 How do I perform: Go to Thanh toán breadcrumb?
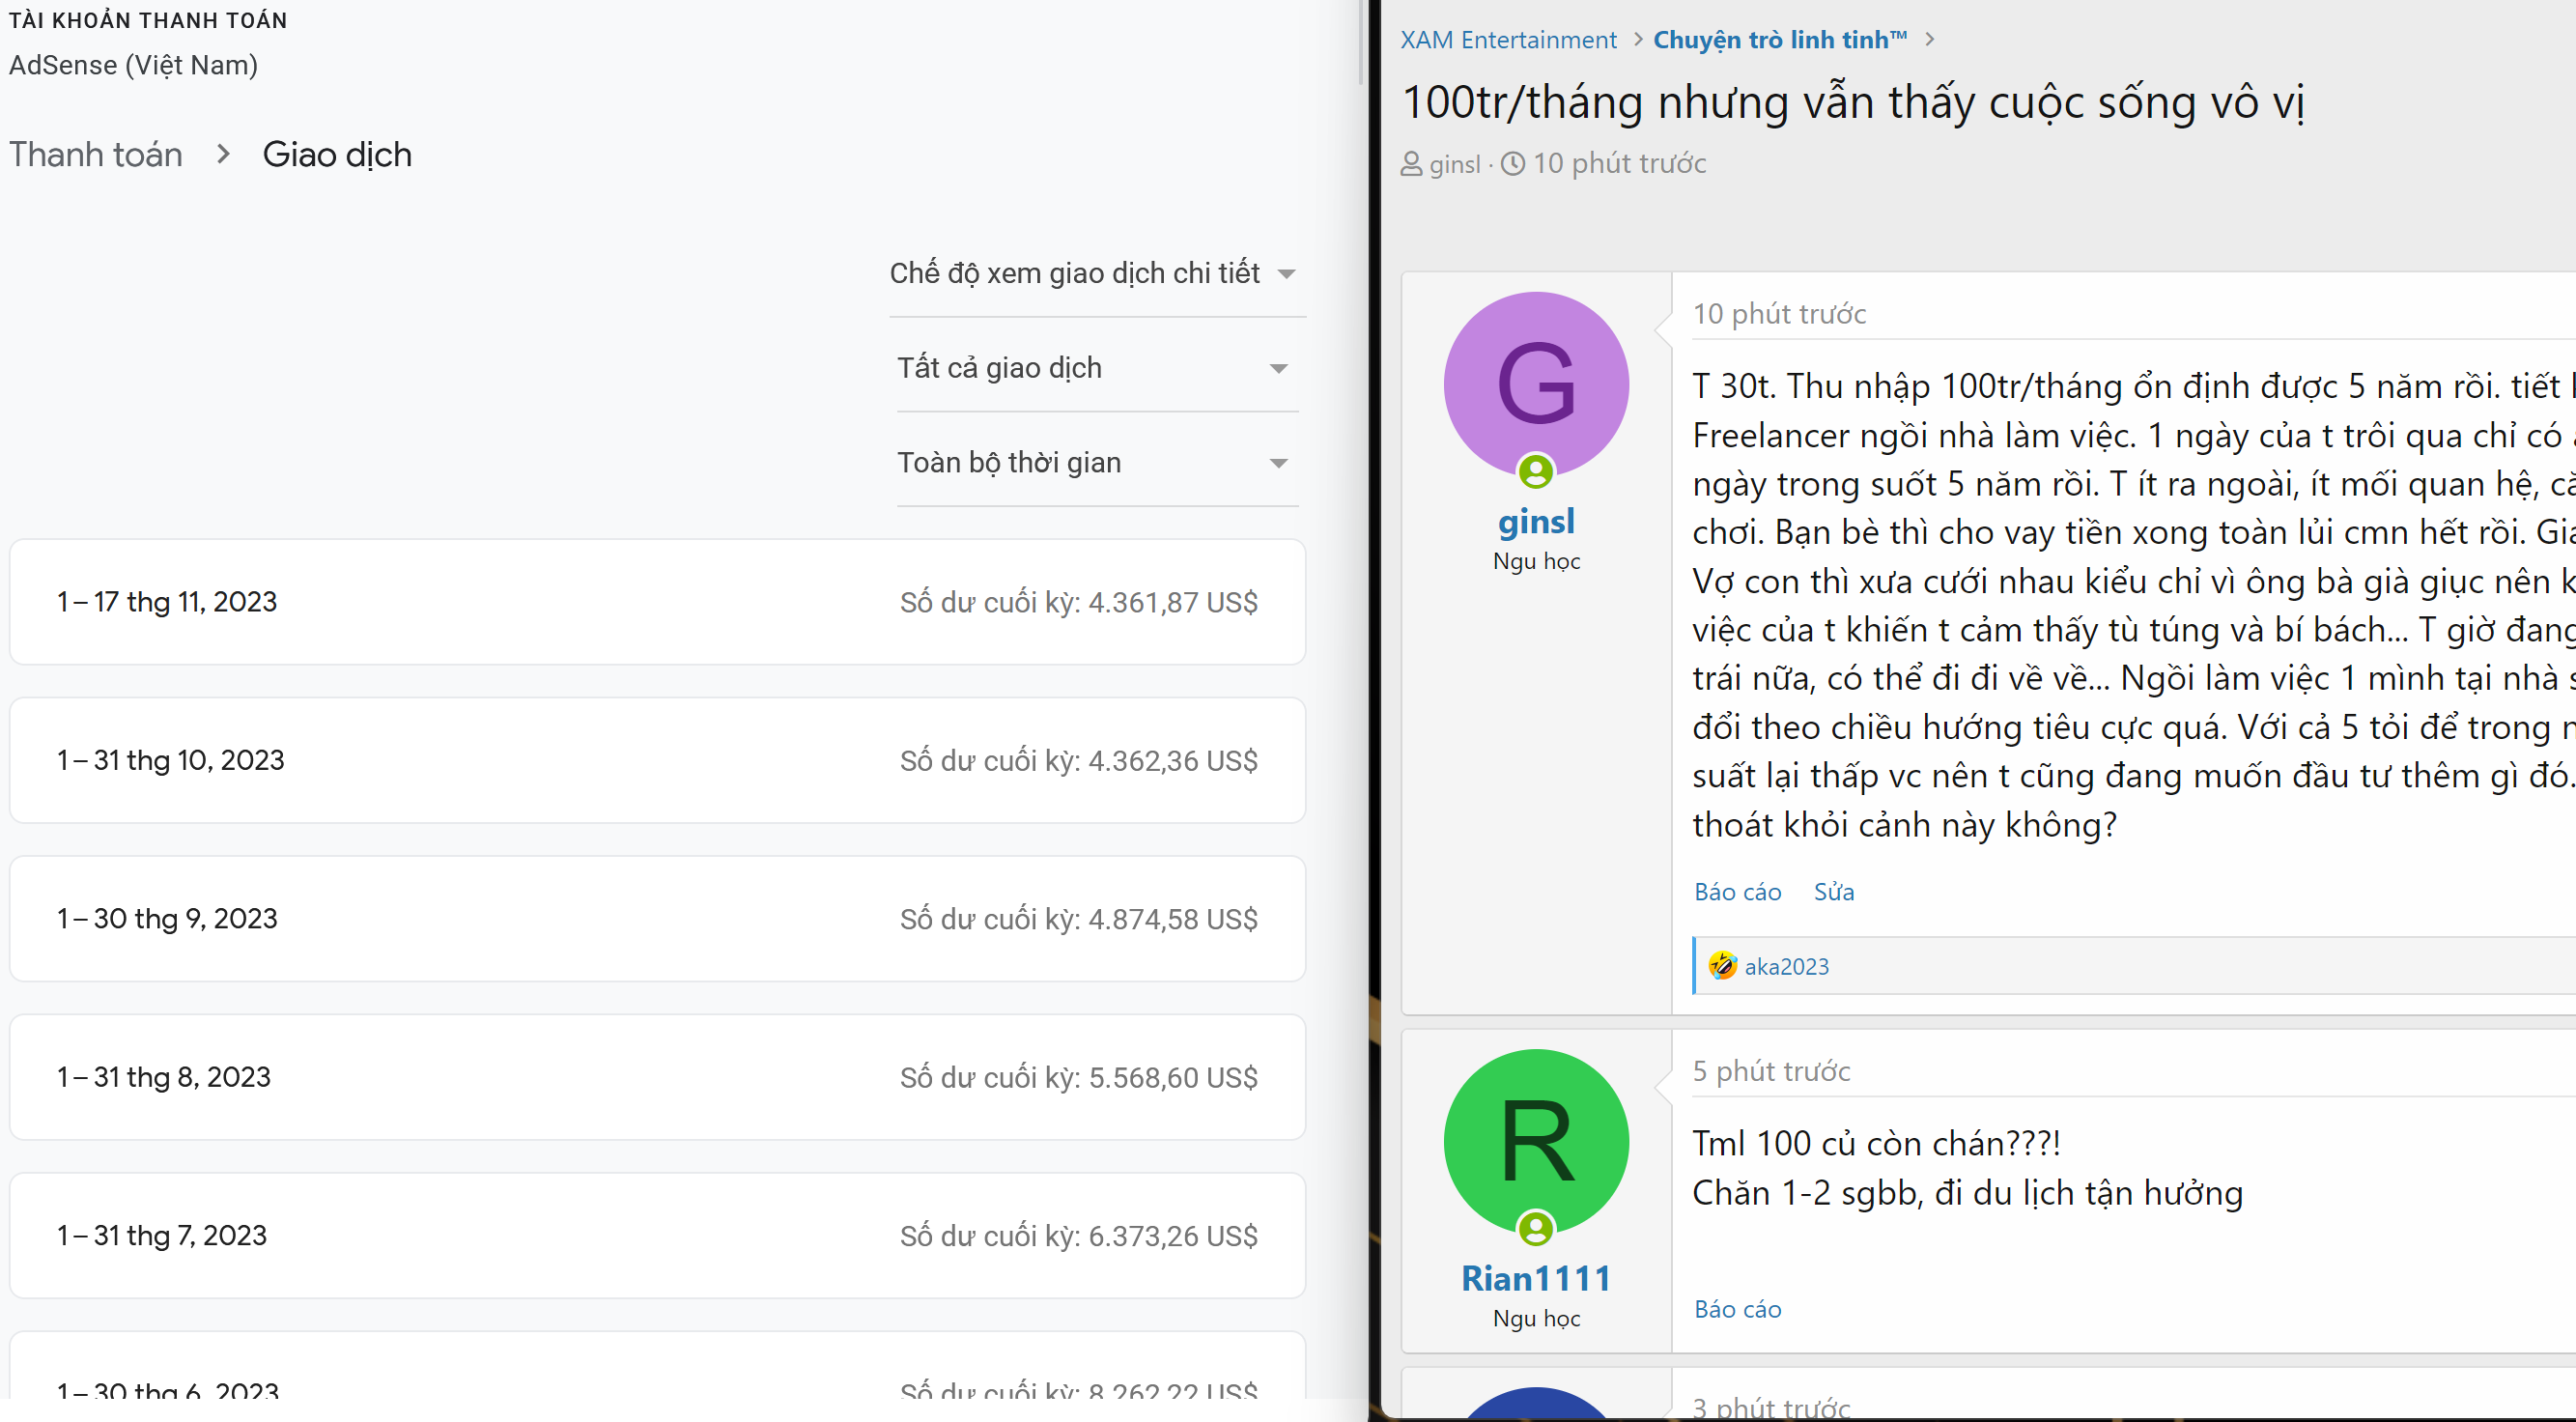96,154
